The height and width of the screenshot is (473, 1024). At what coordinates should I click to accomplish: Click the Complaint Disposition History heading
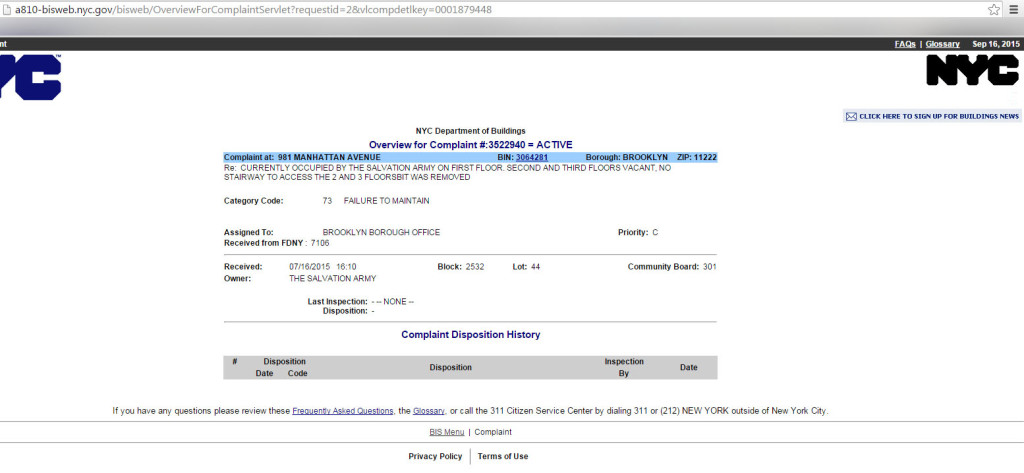click(x=470, y=334)
